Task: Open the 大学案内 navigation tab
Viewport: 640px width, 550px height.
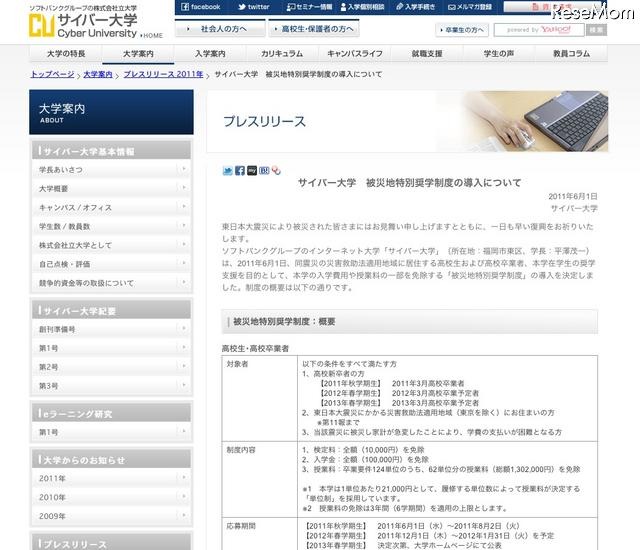Action: point(138,54)
